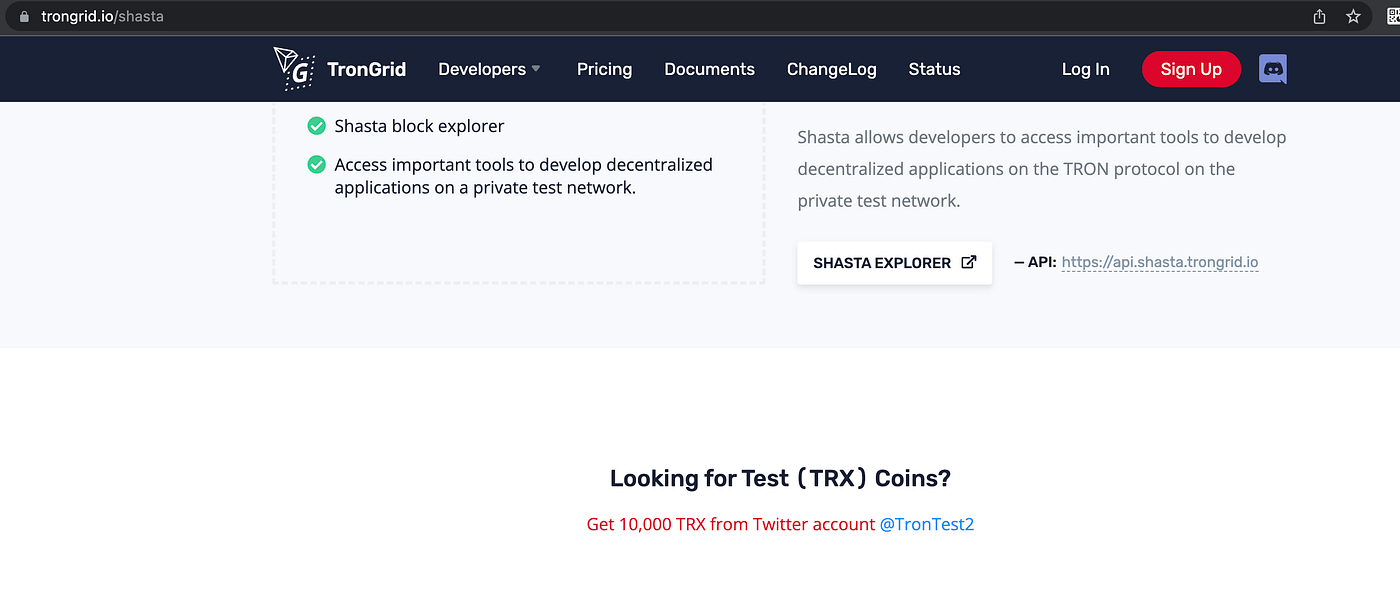Screen dimensions: 1400x602
Task: Click the lock icon in address bar
Action: pyautogui.click(x=25, y=17)
